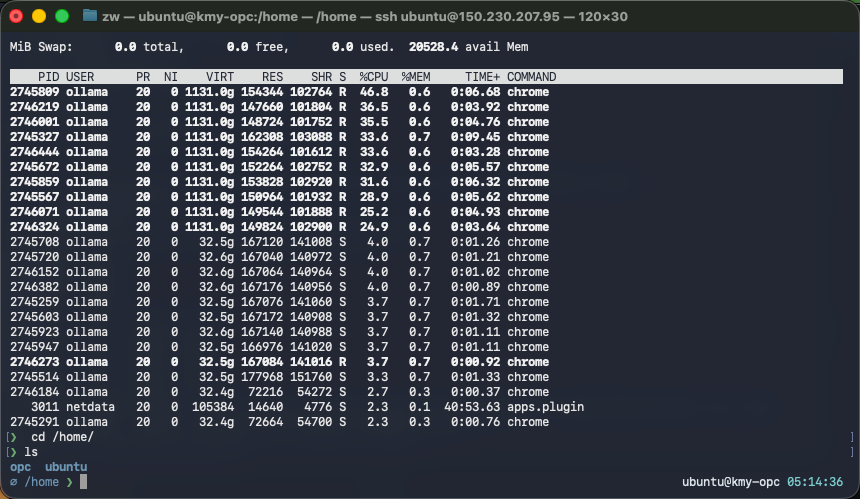860x499 pixels.
Task: Select PID 2745859 in the process list
Action: (34, 182)
